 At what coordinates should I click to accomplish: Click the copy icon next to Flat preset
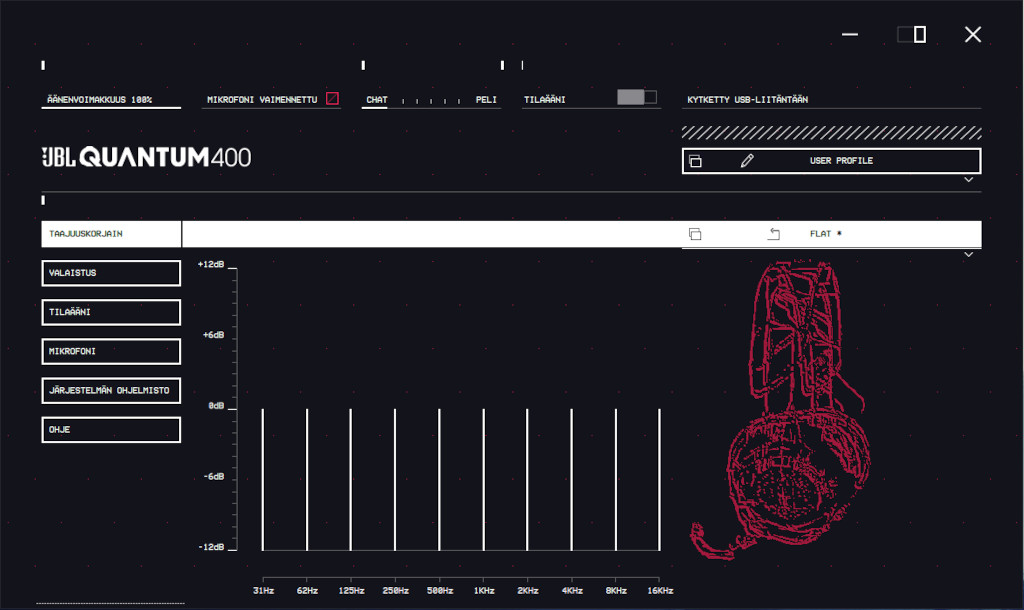[x=695, y=234]
